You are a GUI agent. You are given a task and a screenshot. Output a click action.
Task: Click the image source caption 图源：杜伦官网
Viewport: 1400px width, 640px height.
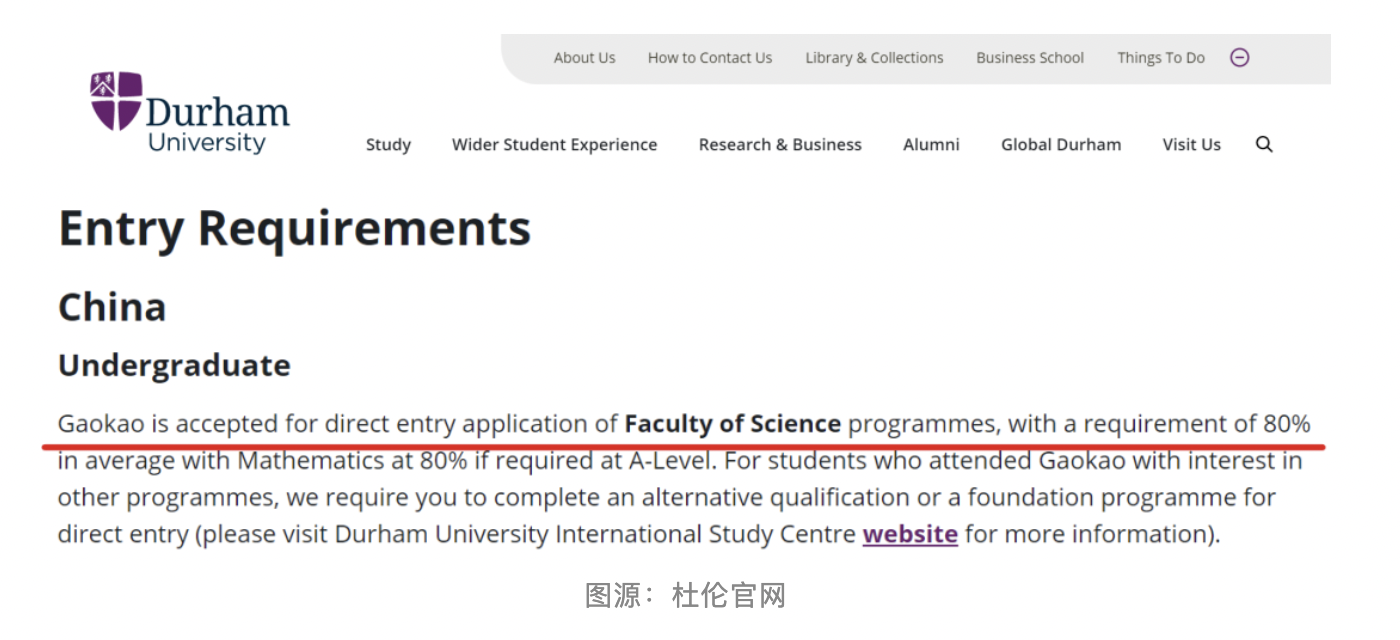click(685, 596)
